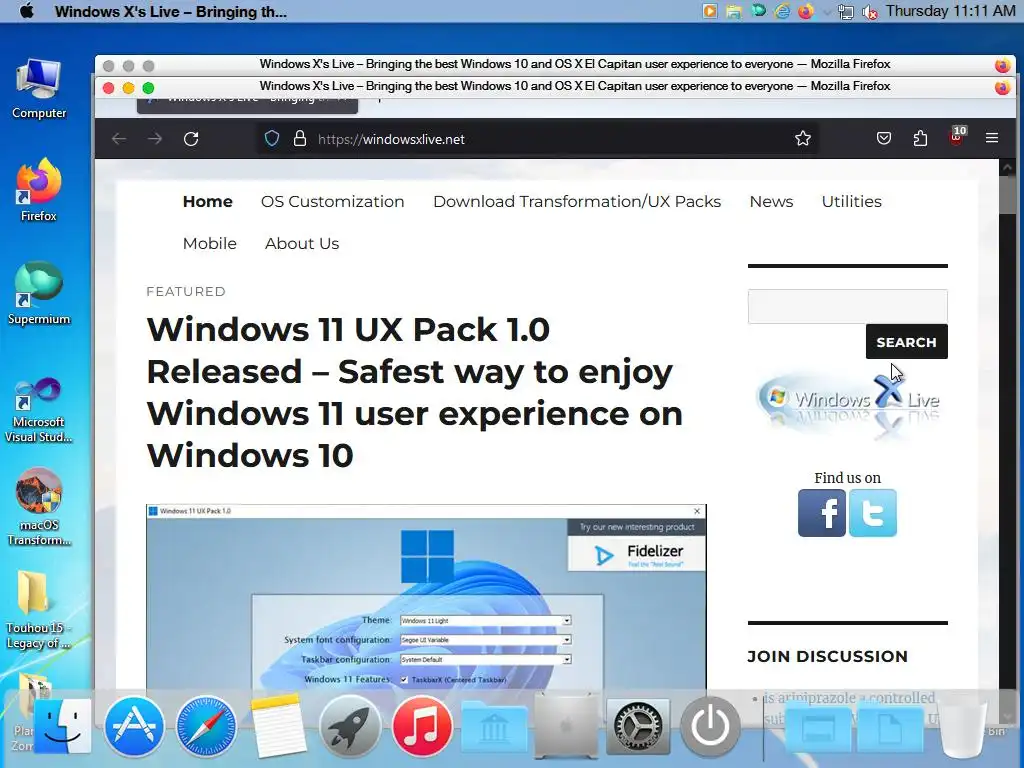The height and width of the screenshot is (768, 1024).
Task: Open the Firefox hamburger menu
Action: (992, 138)
